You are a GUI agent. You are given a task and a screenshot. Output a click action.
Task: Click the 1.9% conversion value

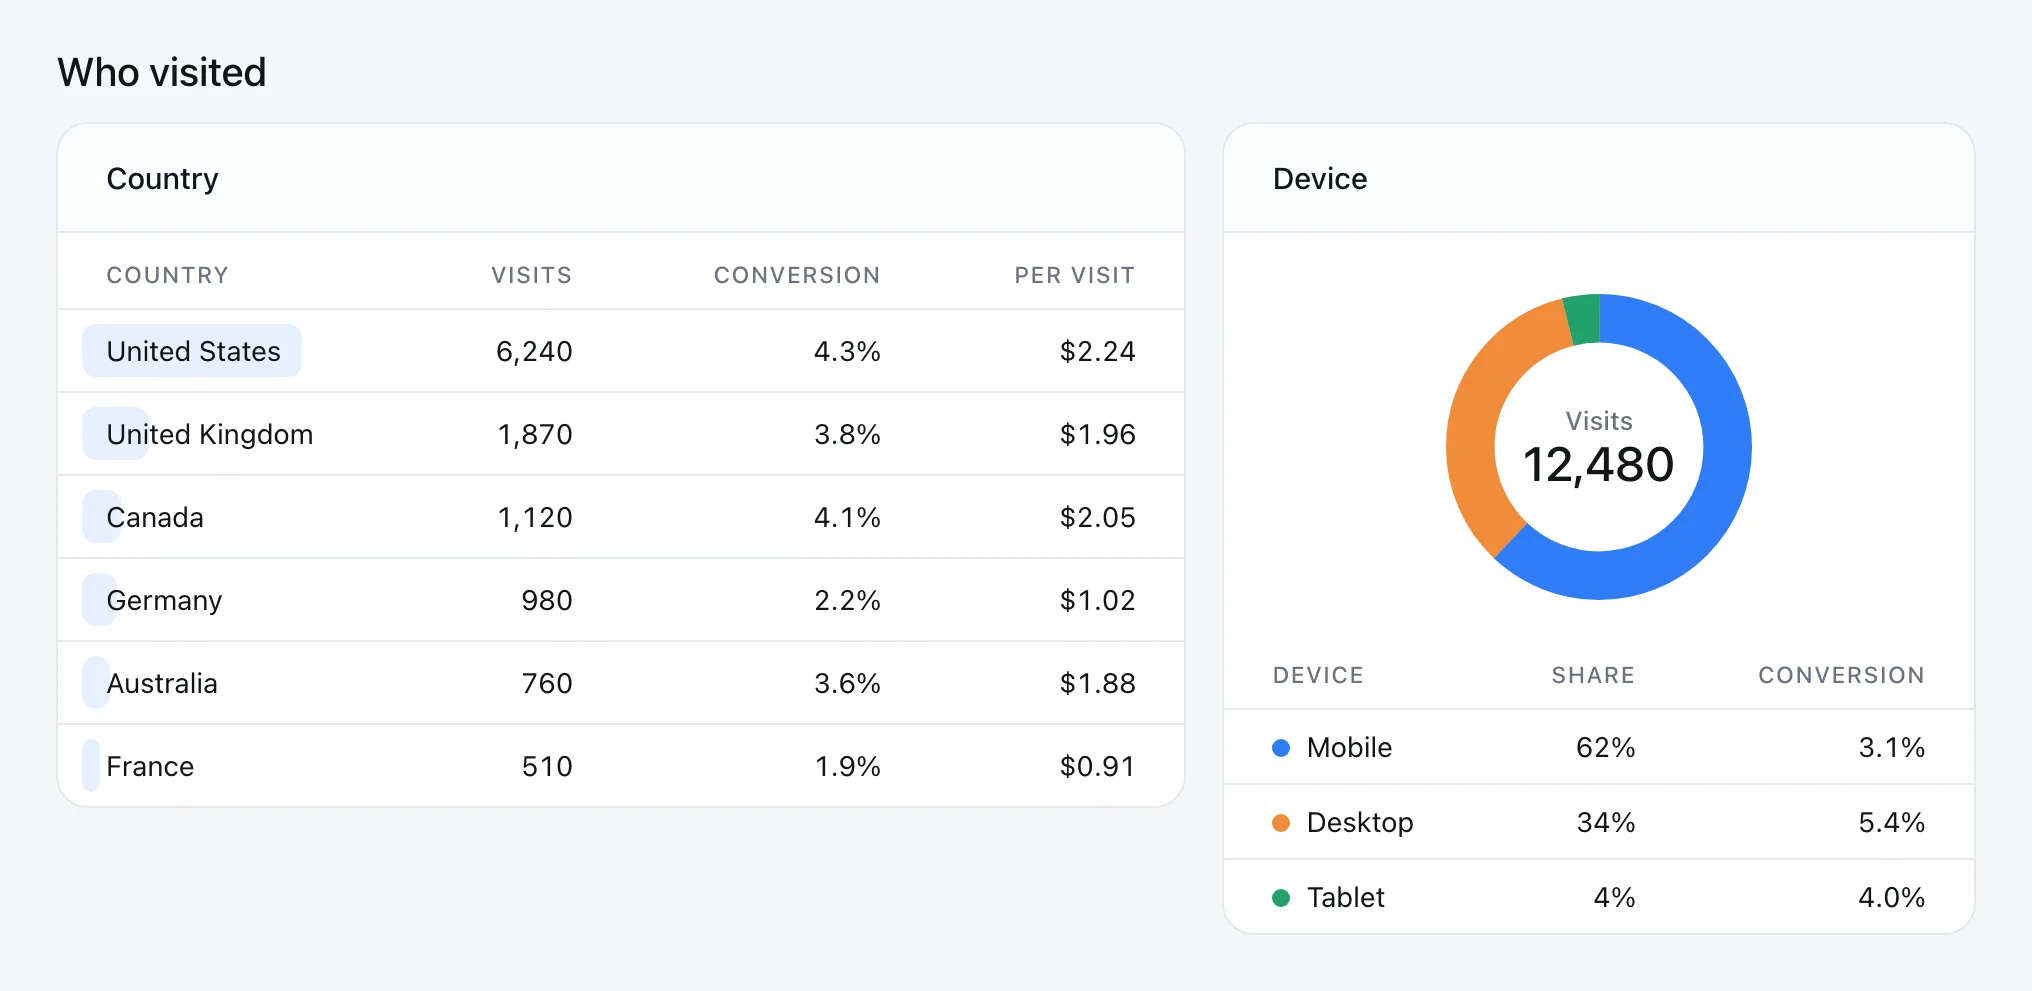pyautogui.click(x=847, y=766)
